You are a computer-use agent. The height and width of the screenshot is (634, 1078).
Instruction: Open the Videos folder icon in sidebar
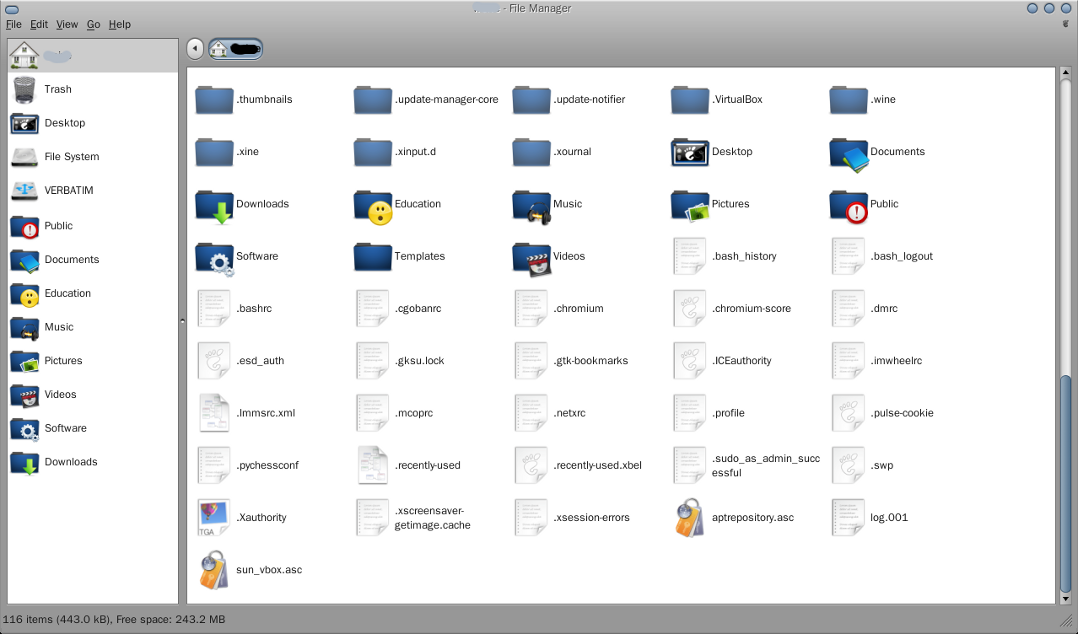(x=25, y=395)
